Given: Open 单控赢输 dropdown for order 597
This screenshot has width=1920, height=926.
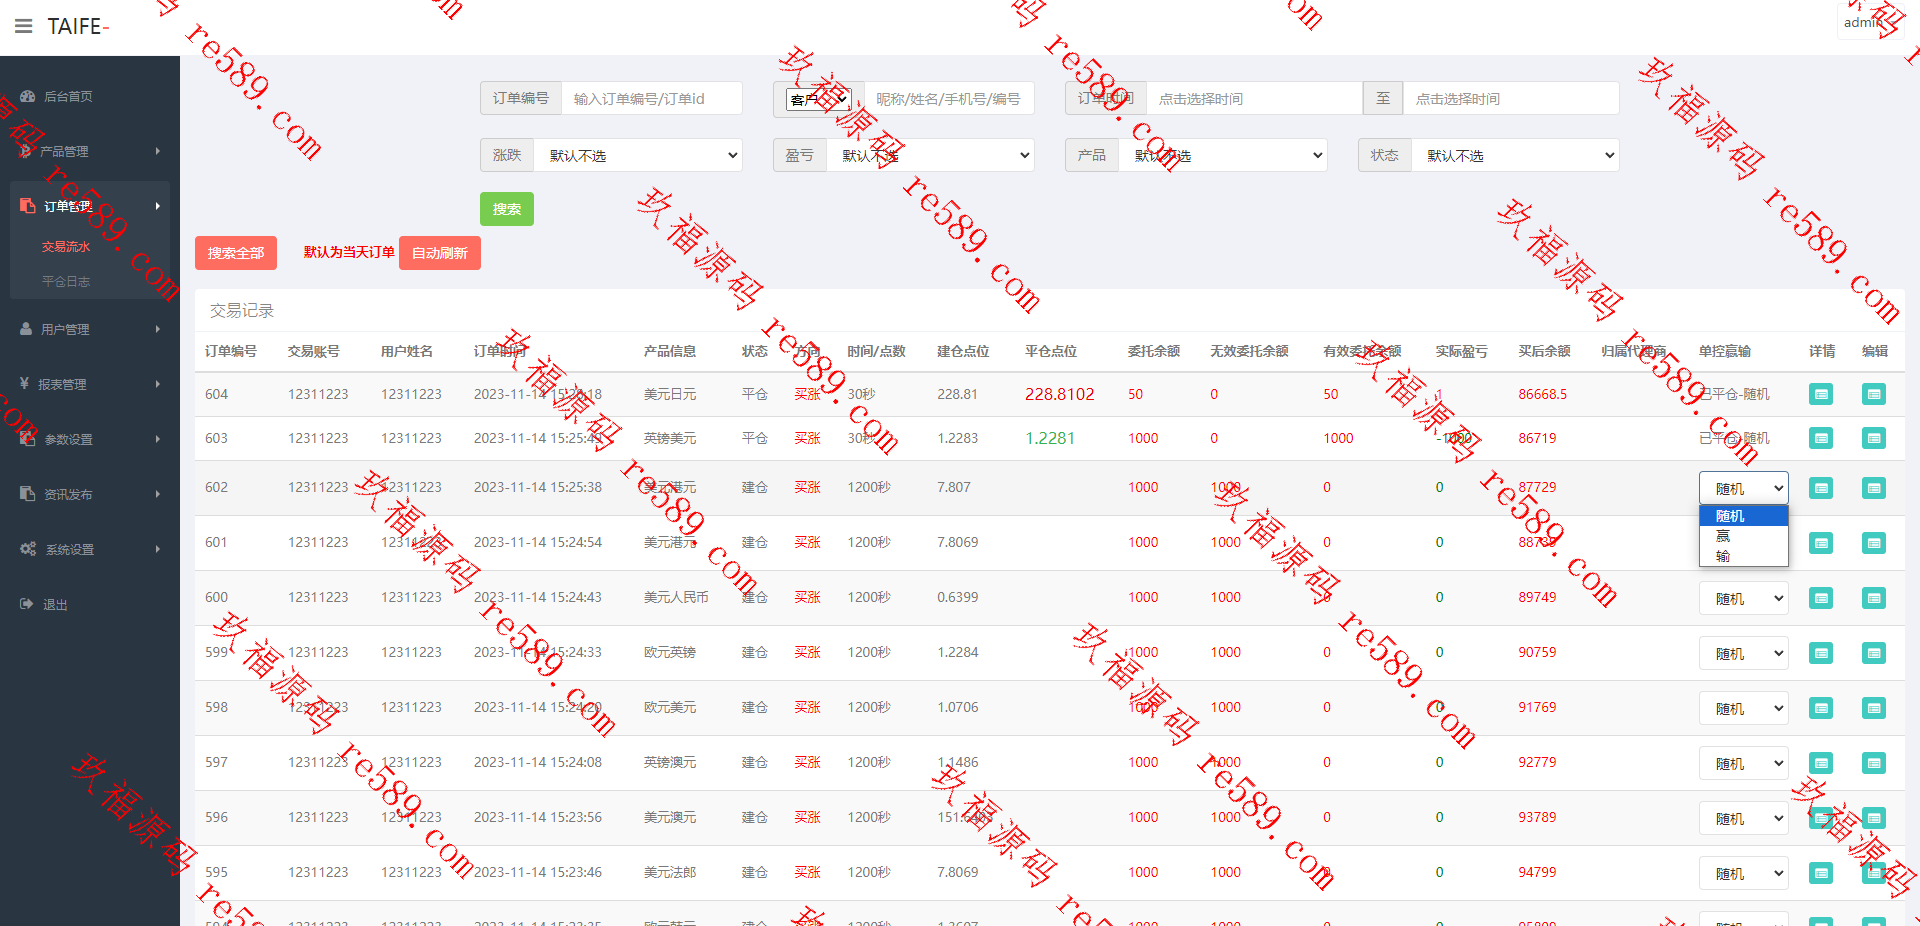Looking at the screenshot, I should (1744, 763).
